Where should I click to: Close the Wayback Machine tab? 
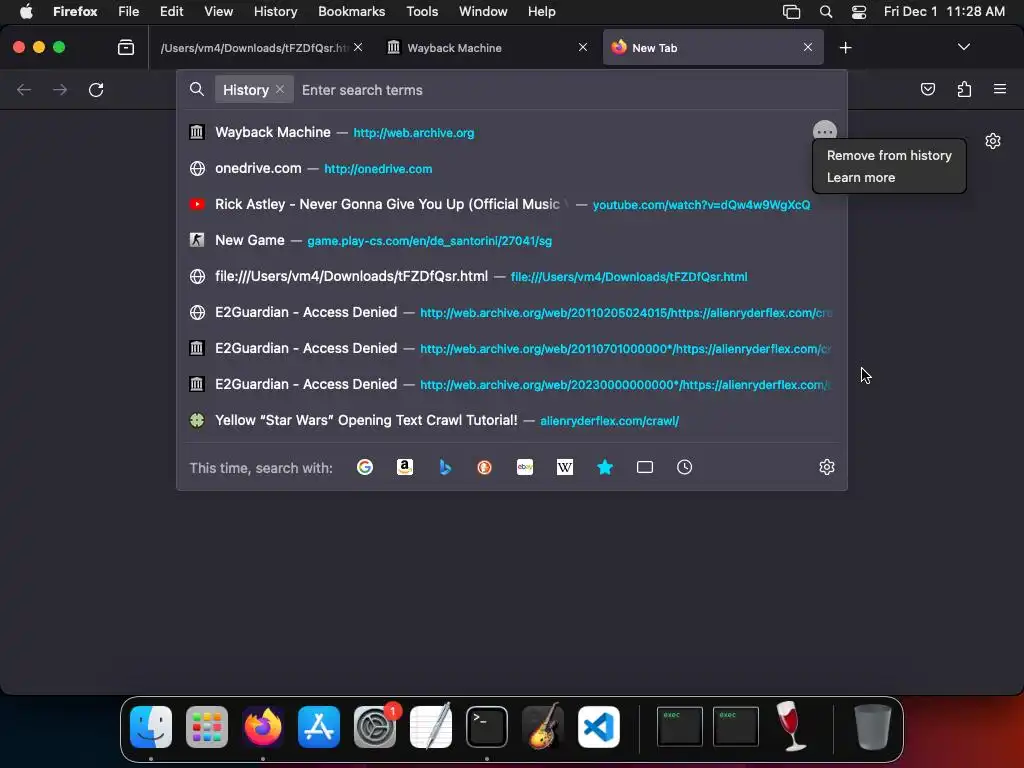coord(583,47)
